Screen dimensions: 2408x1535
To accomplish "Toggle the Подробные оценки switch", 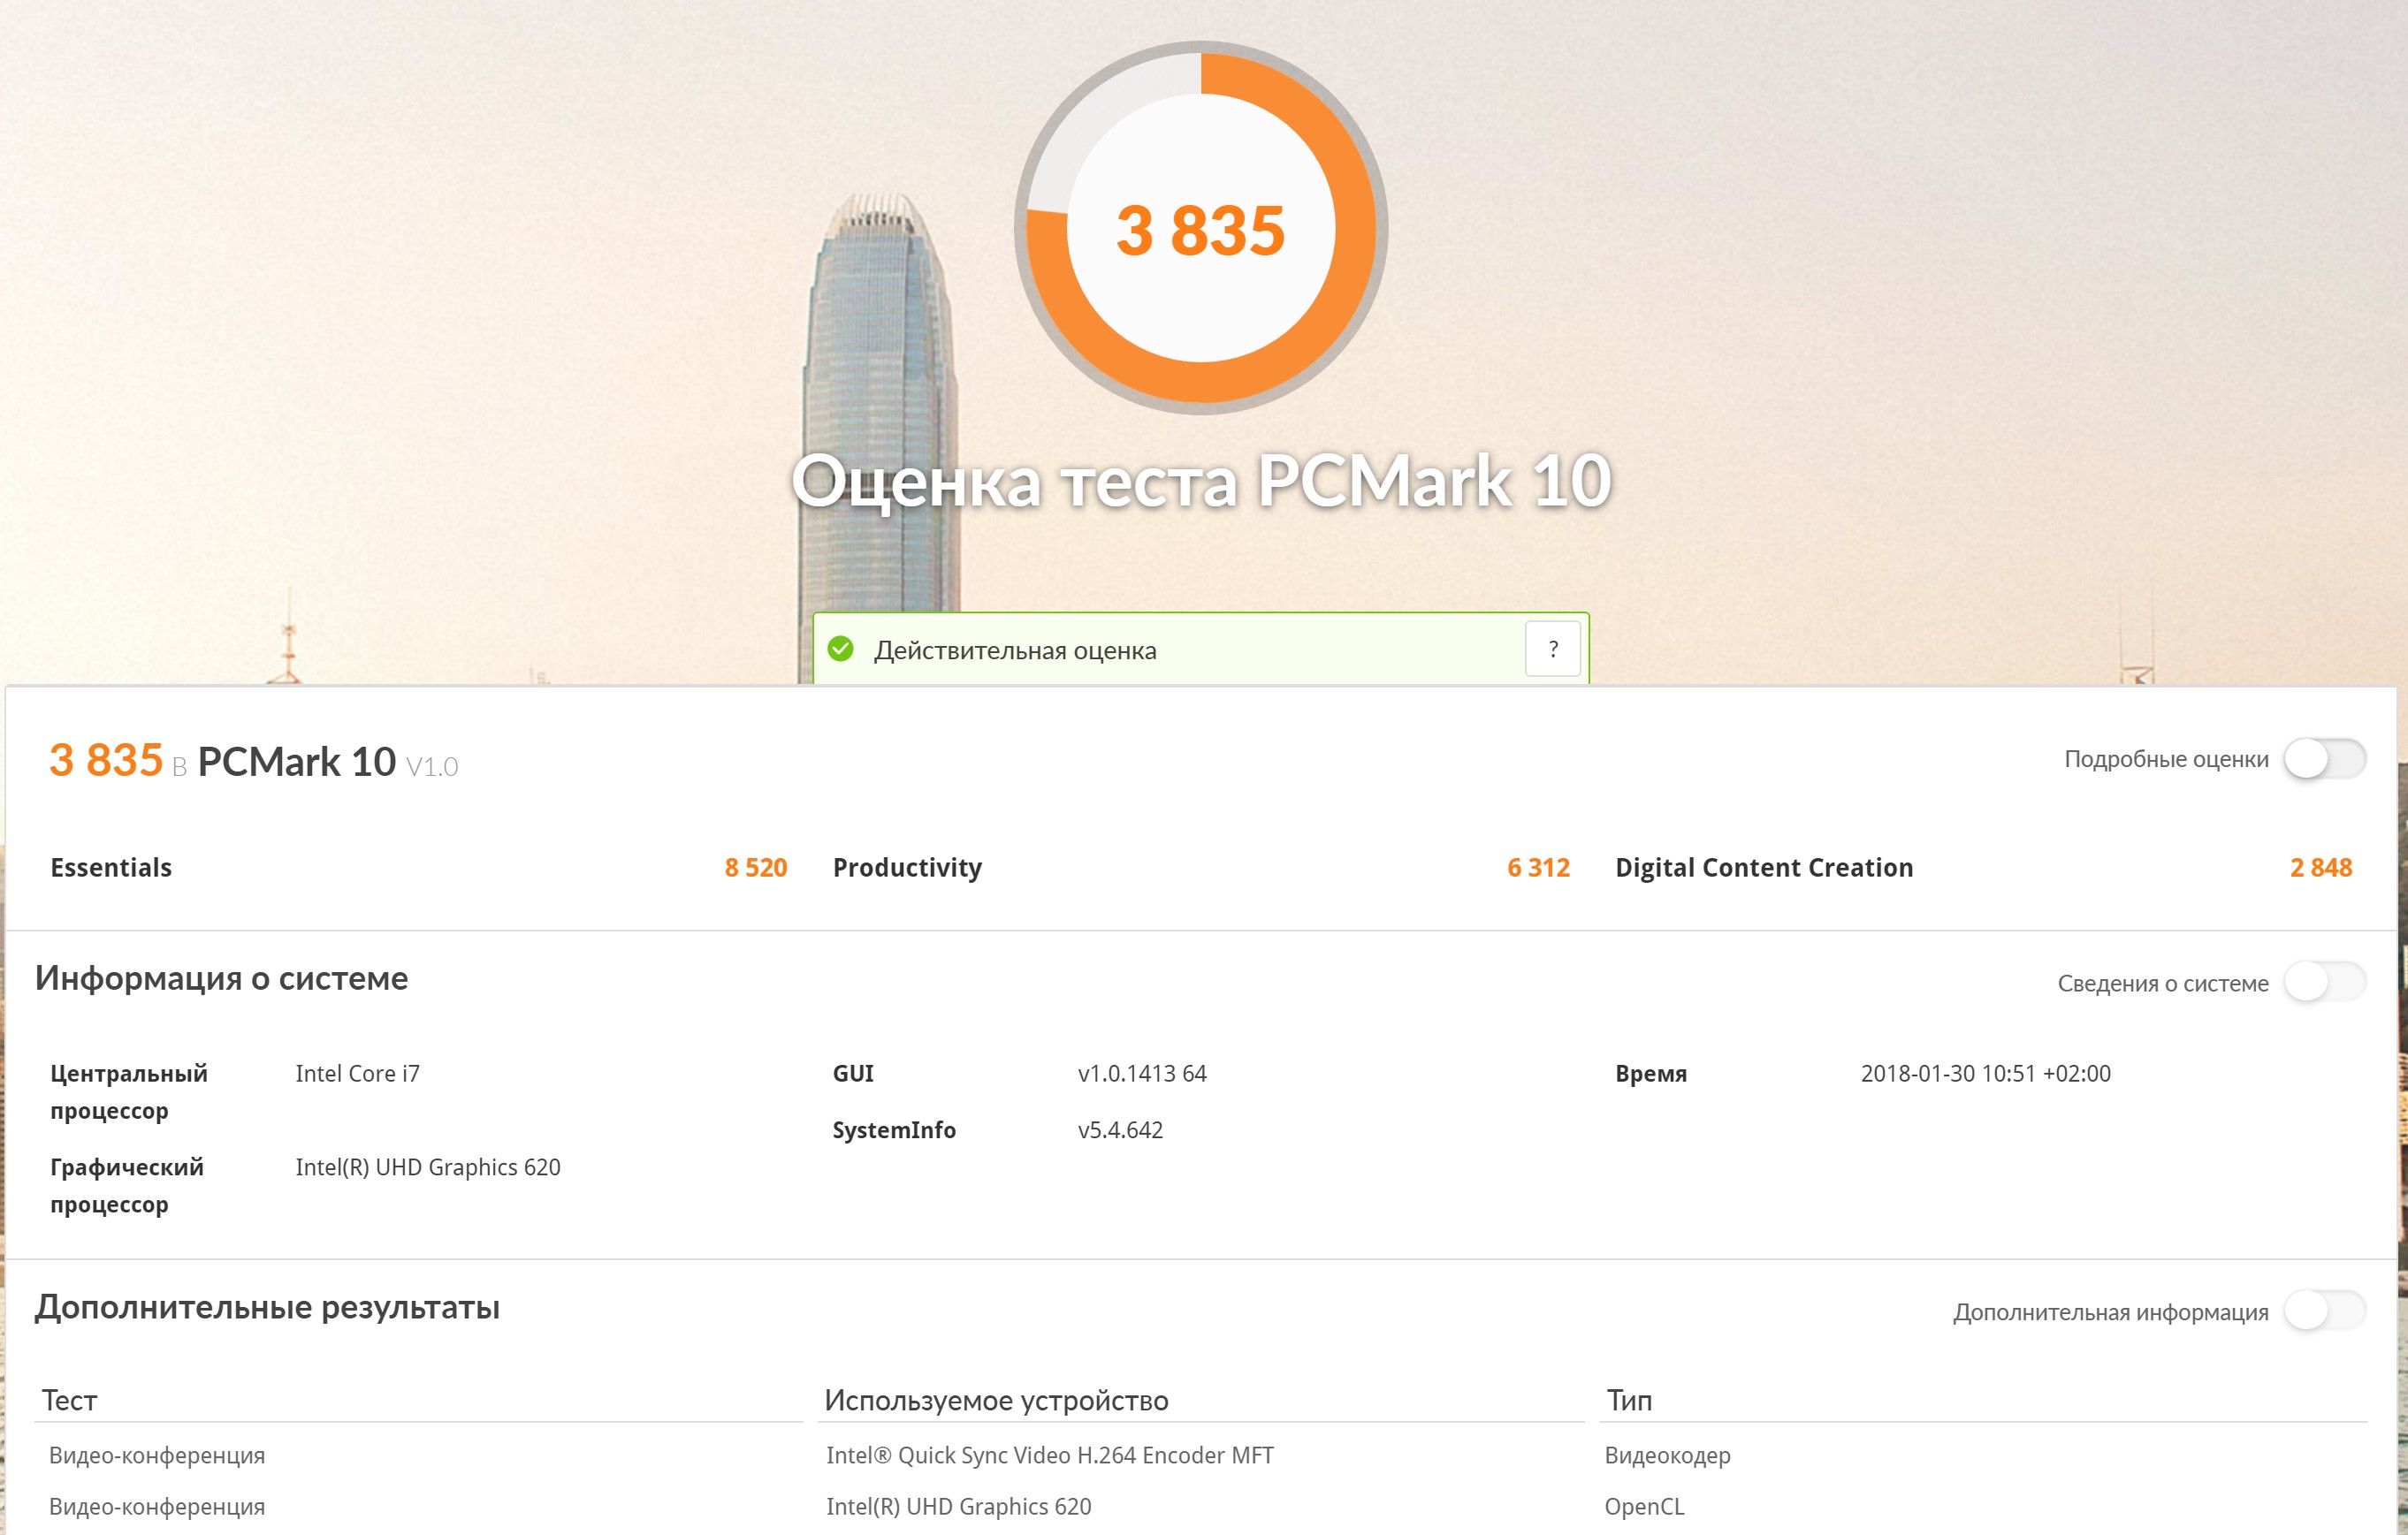I will 2324,758.
